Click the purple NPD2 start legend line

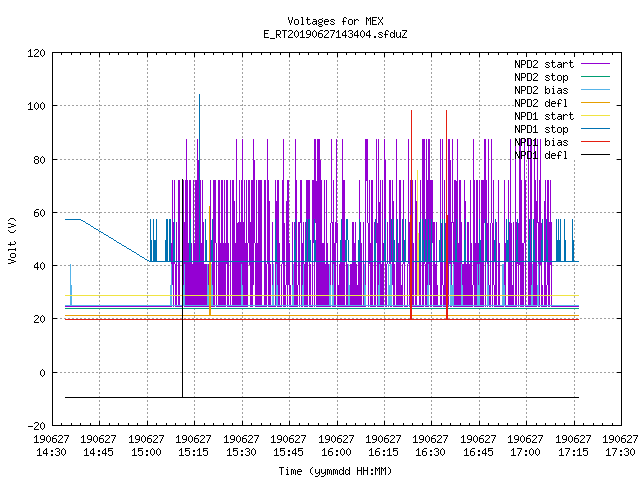click(595, 64)
